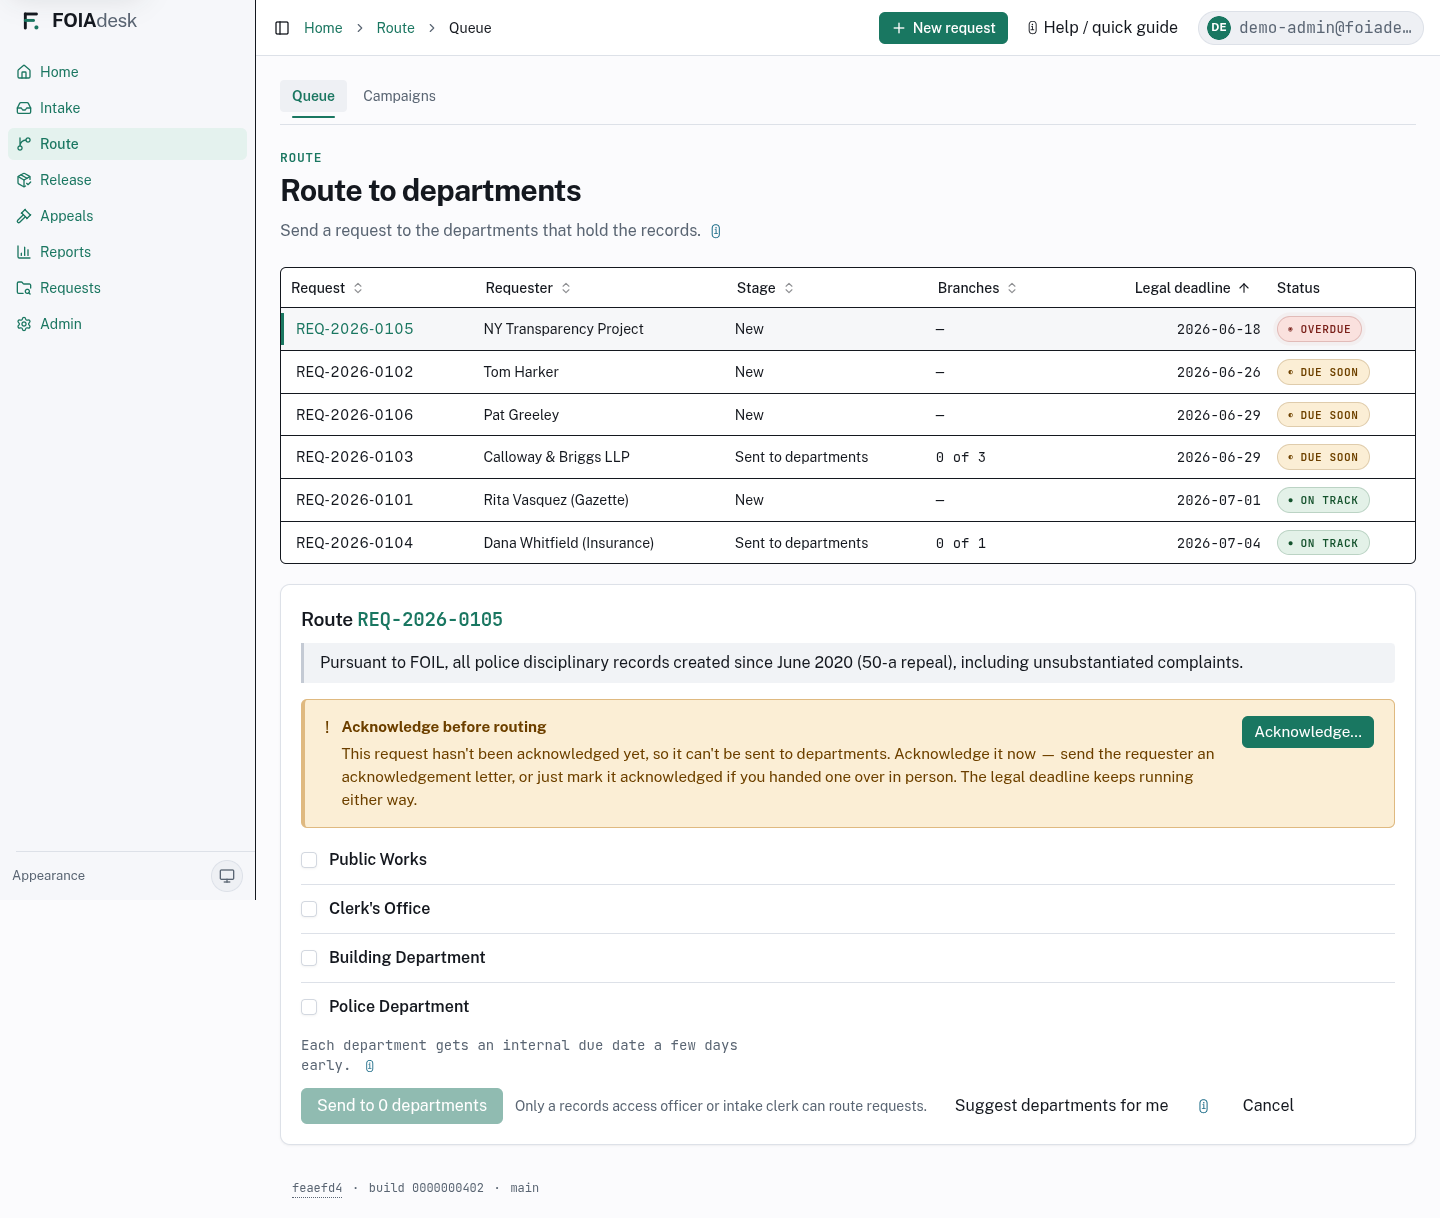Switch to the Campaigns tab
1440x1218 pixels.
[399, 96]
